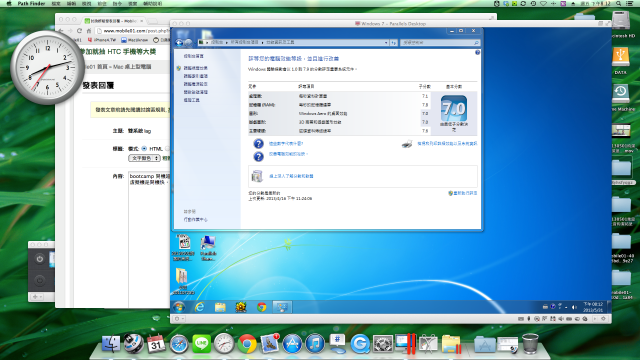Open the text color dropdown in the post form
This screenshot has width=640, height=360.
point(144,158)
